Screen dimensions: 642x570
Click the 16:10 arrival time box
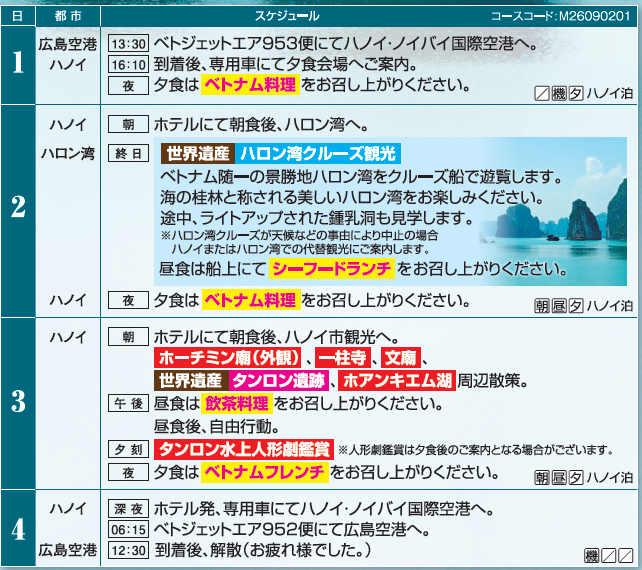click(x=128, y=66)
